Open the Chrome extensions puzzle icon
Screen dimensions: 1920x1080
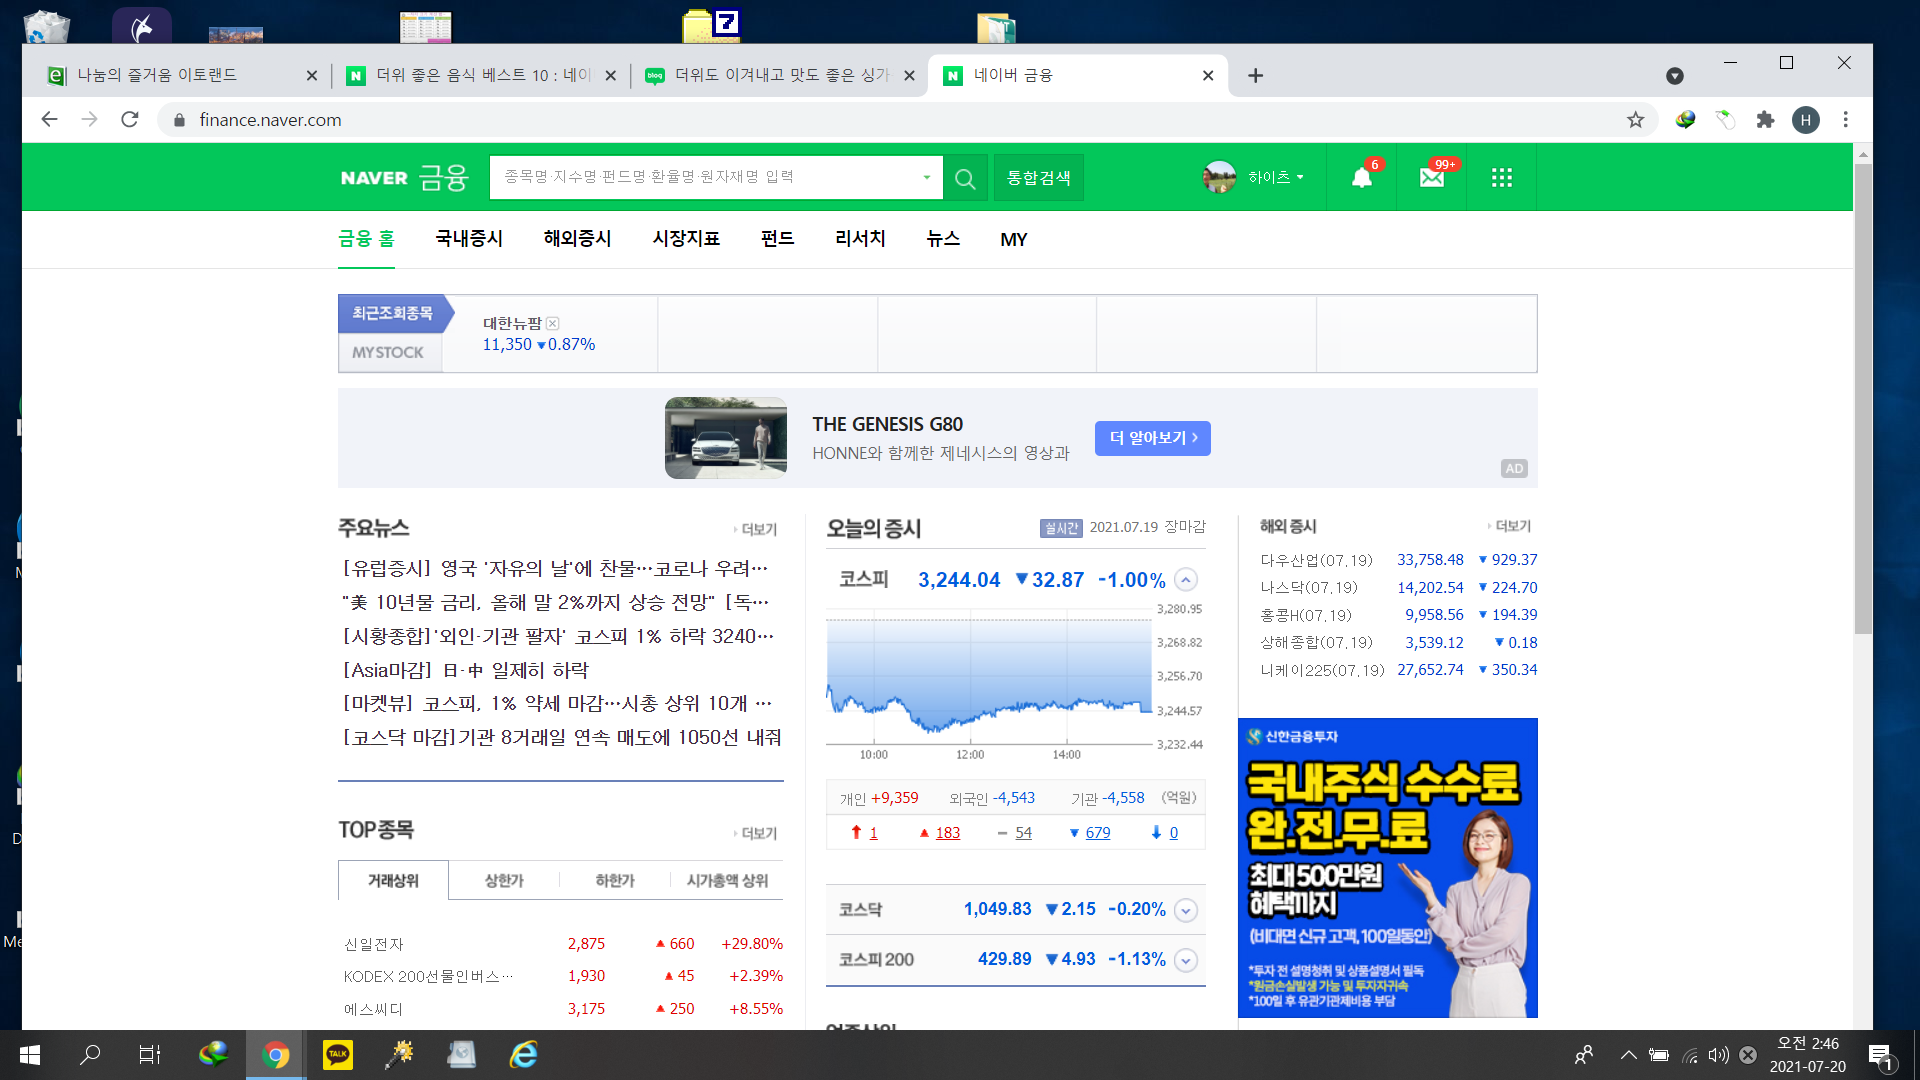1765,120
